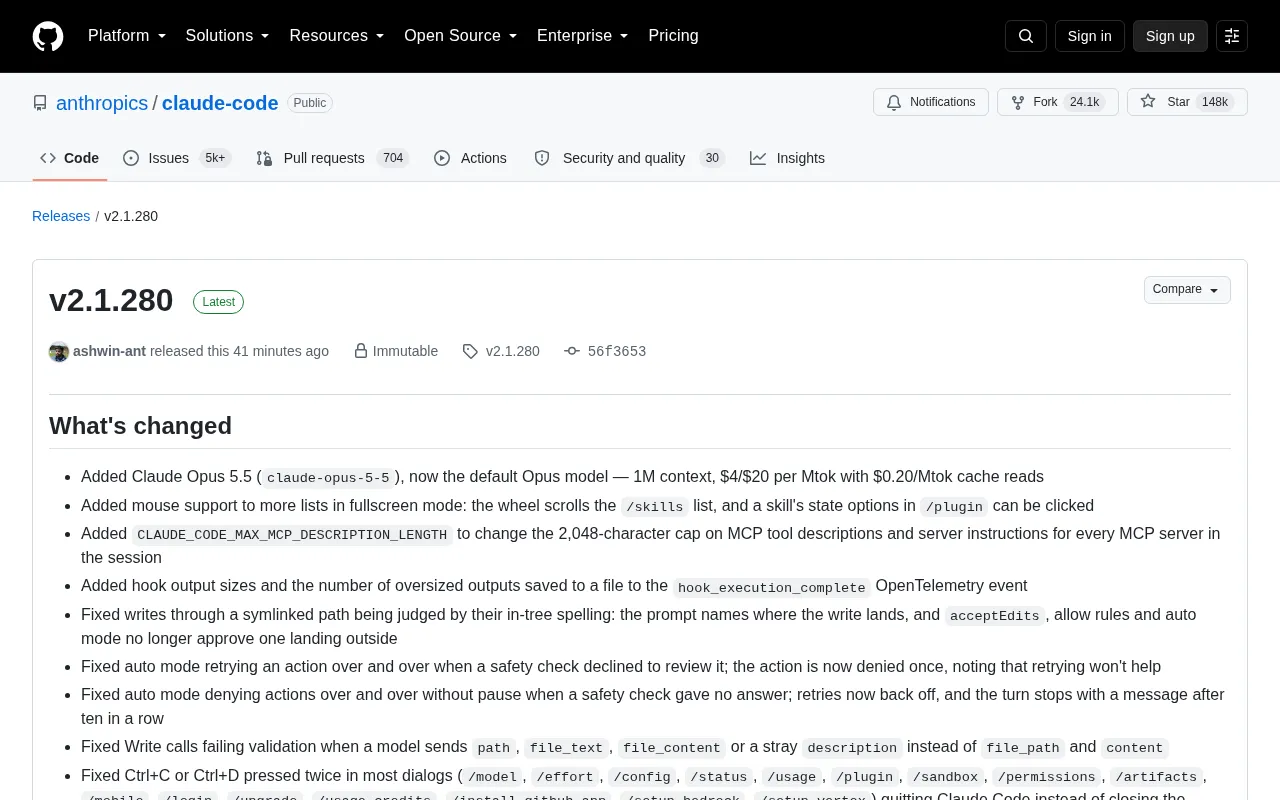Click the claude-opus-5-5 code text
The width and height of the screenshot is (1280, 800).
(x=328, y=478)
